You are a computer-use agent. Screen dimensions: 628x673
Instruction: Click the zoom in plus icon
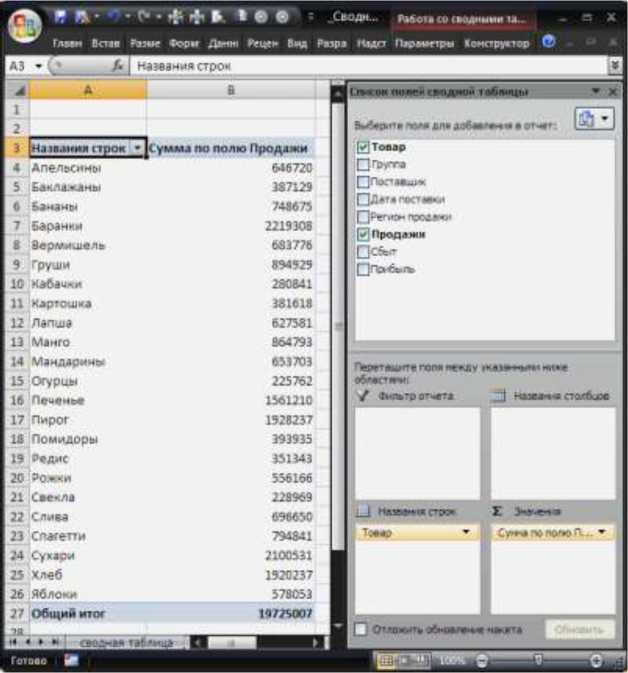[596, 661]
